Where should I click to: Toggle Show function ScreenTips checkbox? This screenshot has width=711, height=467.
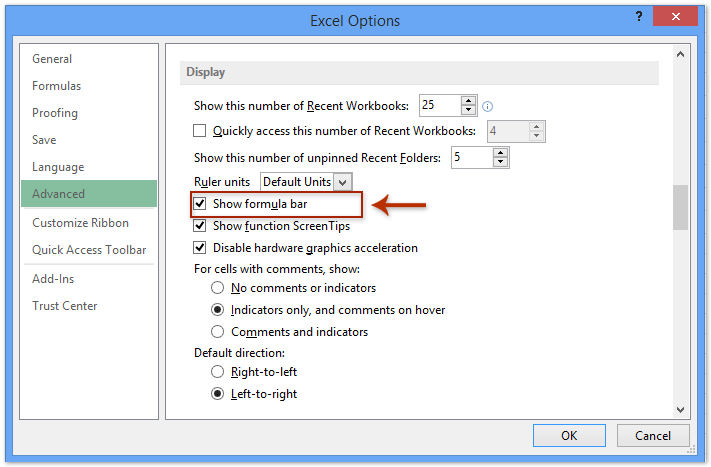click(x=200, y=226)
